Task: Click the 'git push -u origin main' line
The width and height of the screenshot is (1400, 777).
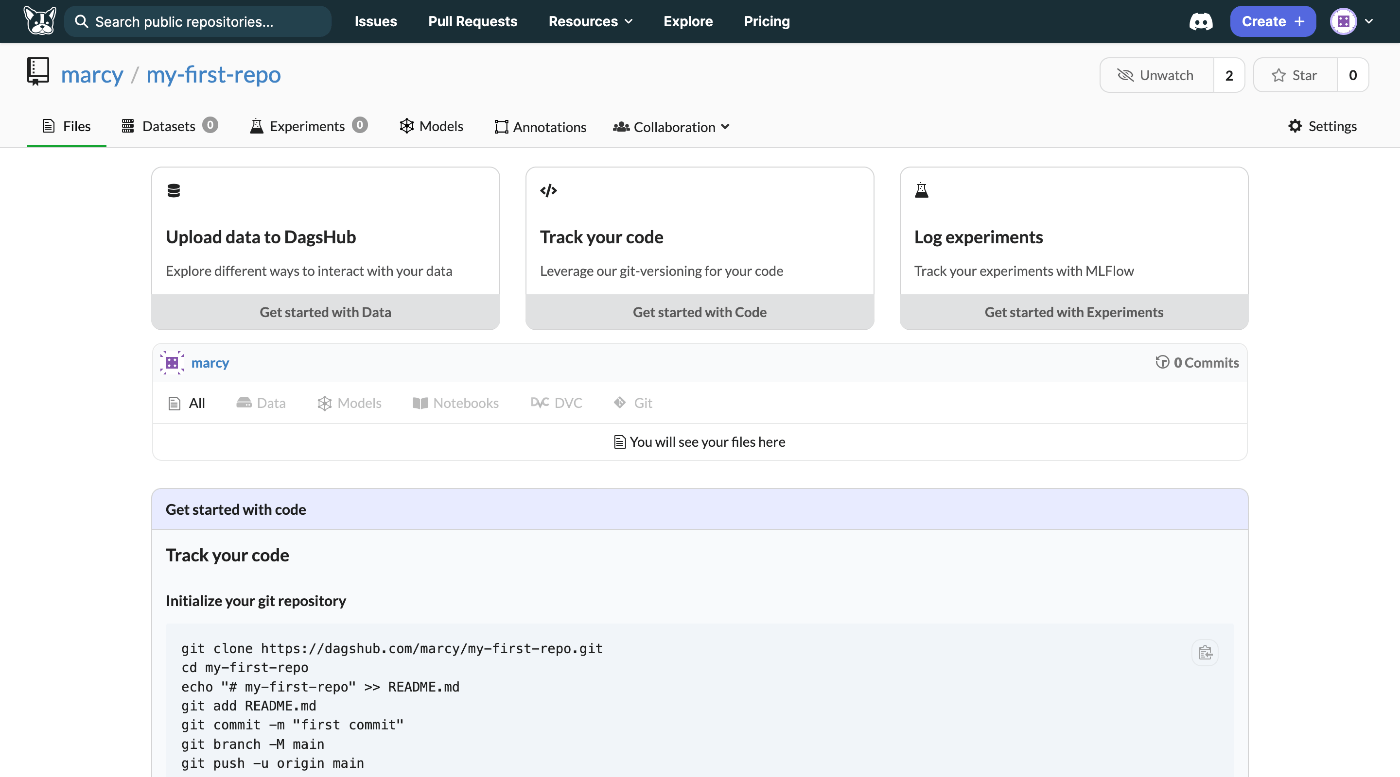Action: pyautogui.click(x=273, y=763)
